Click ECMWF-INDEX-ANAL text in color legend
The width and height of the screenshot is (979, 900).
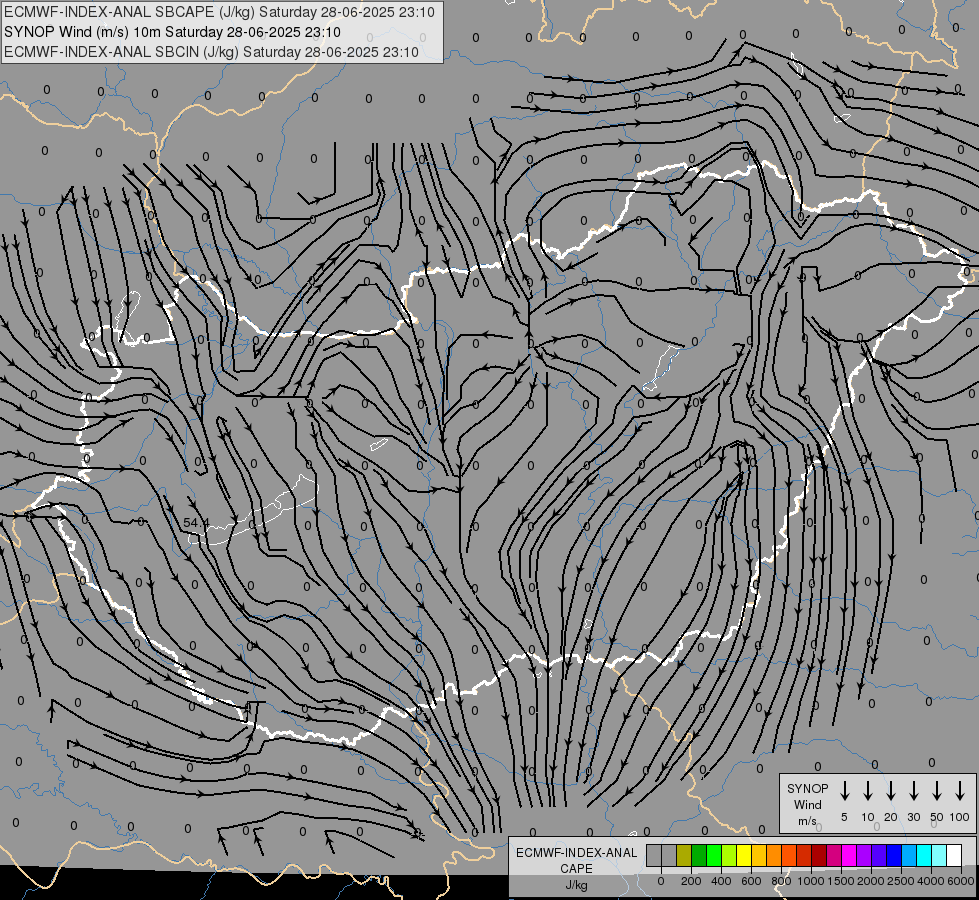[x=576, y=853]
